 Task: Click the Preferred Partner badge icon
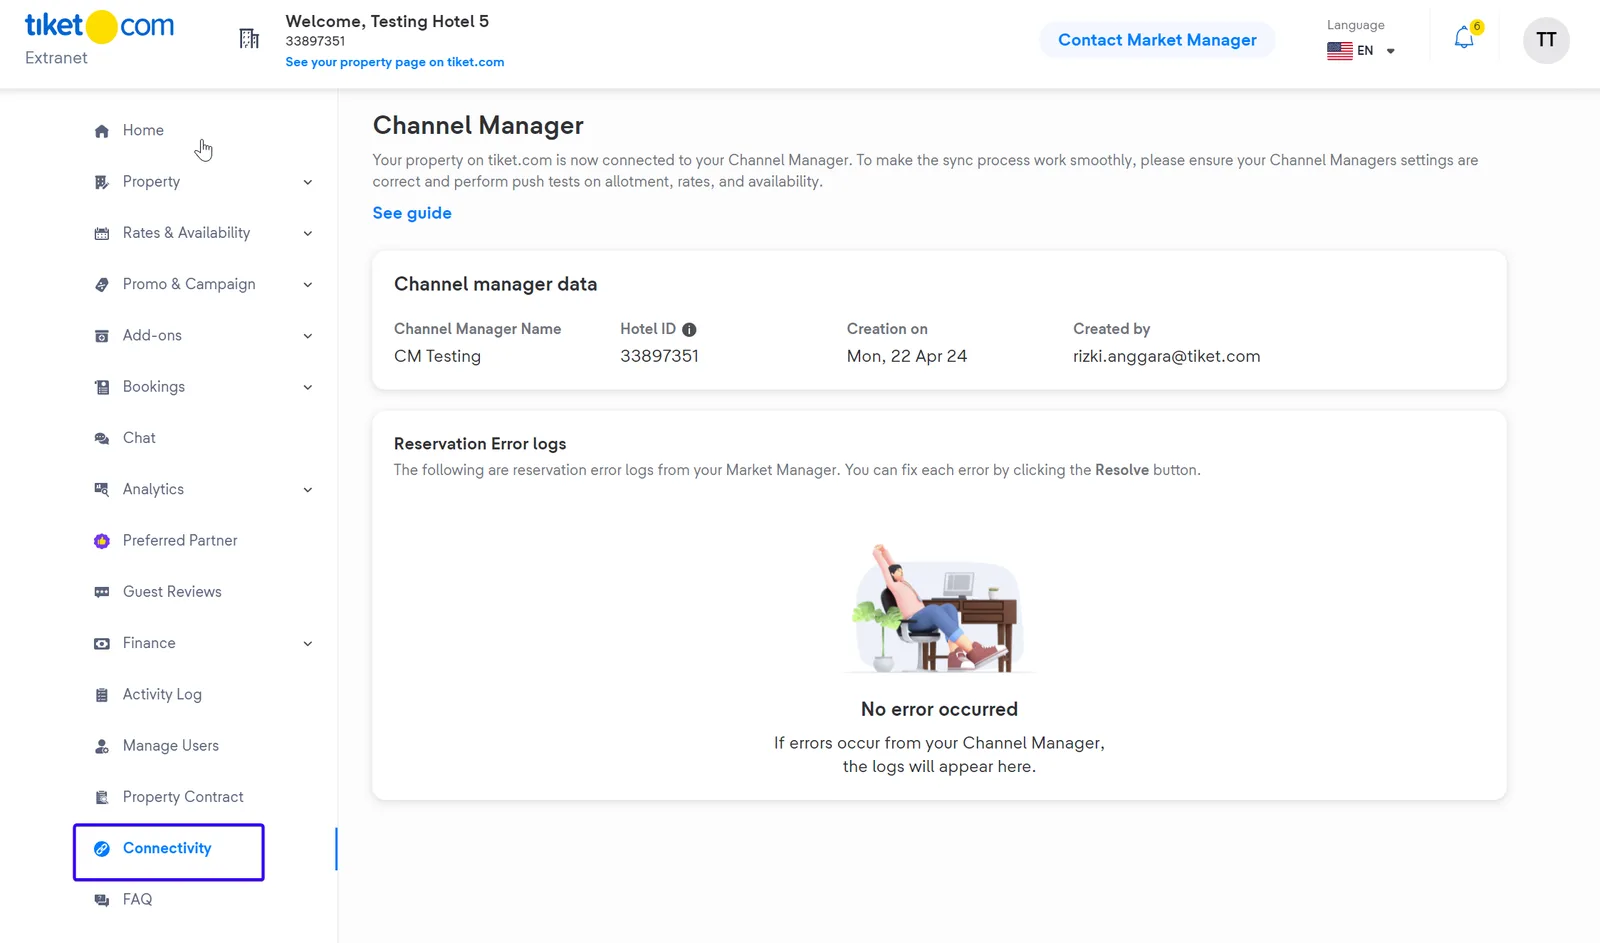click(101, 541)
